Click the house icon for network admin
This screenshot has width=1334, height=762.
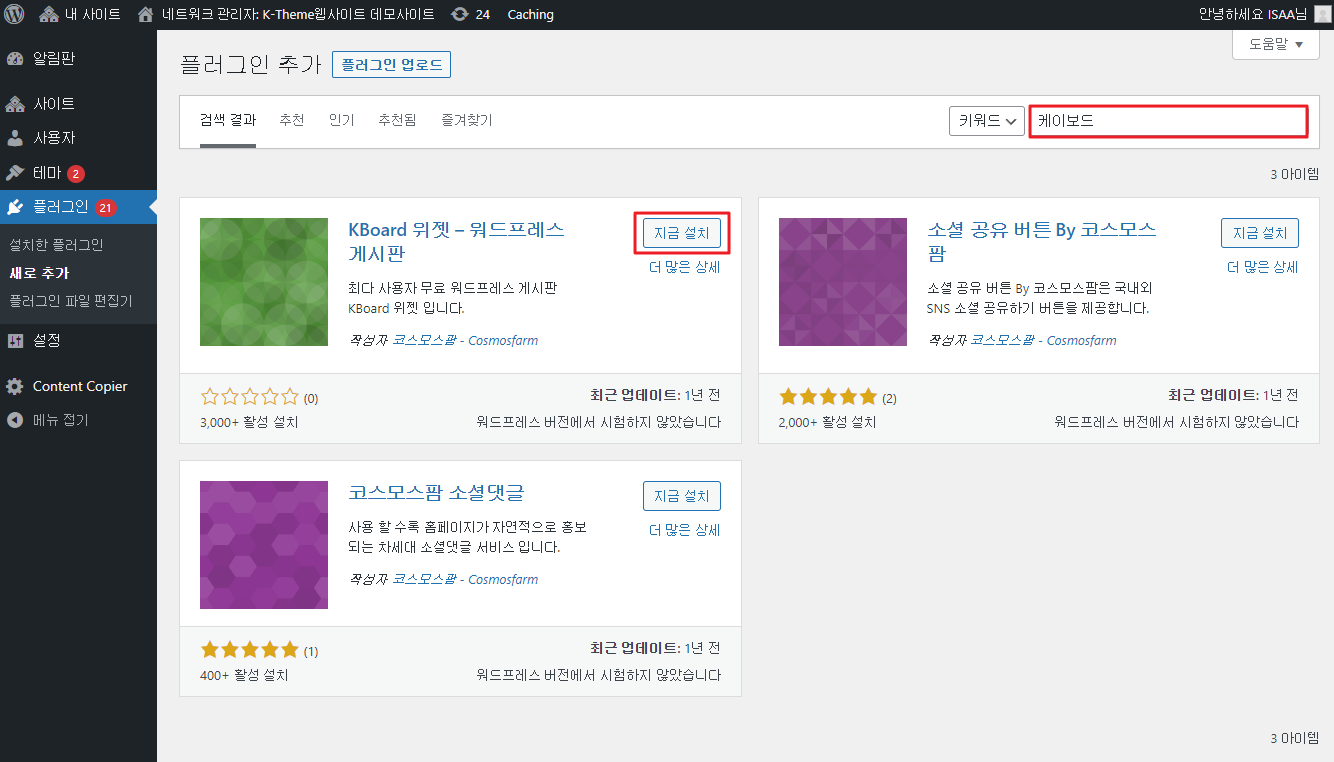click(x=146, y=14)
